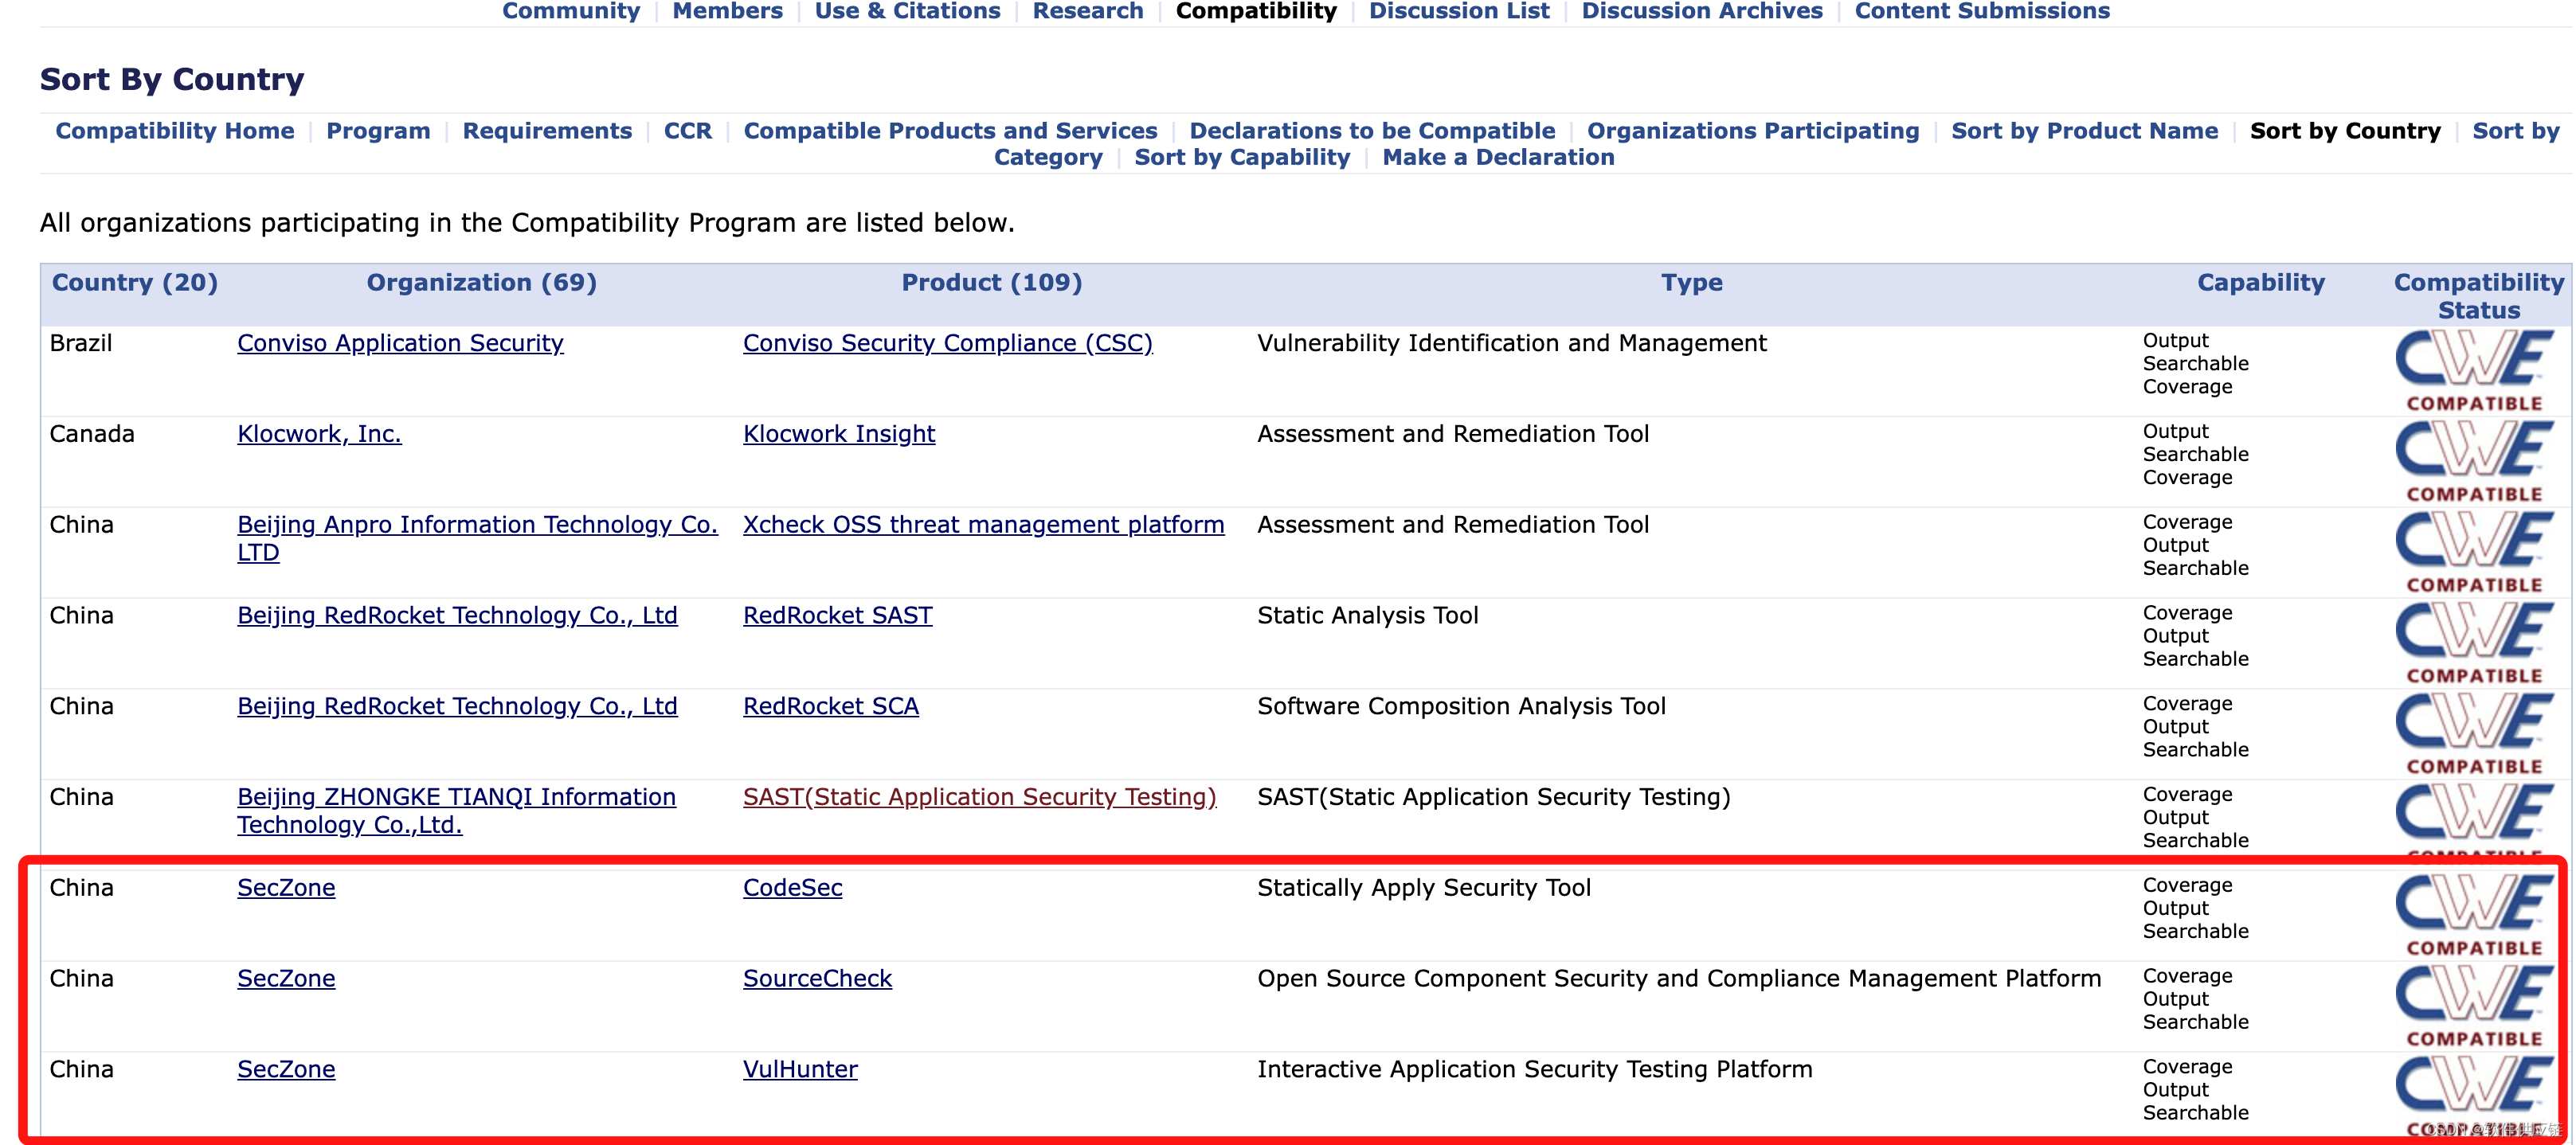Open the Research nav item
Image resolution: width=2576 pixels, height=1145 pixels.
pyautogui.click(x=1087, y=11)
